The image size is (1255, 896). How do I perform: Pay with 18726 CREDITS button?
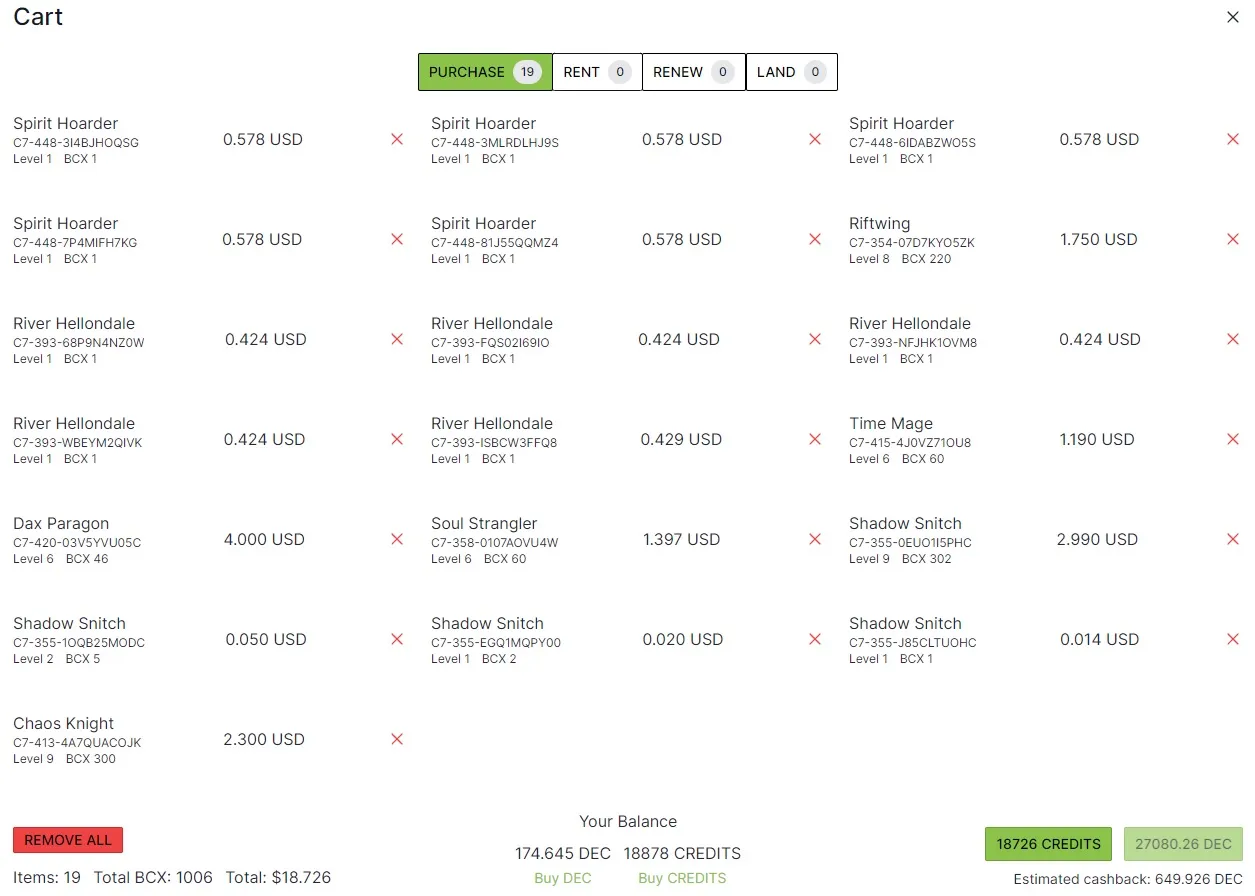[1048, 844]
